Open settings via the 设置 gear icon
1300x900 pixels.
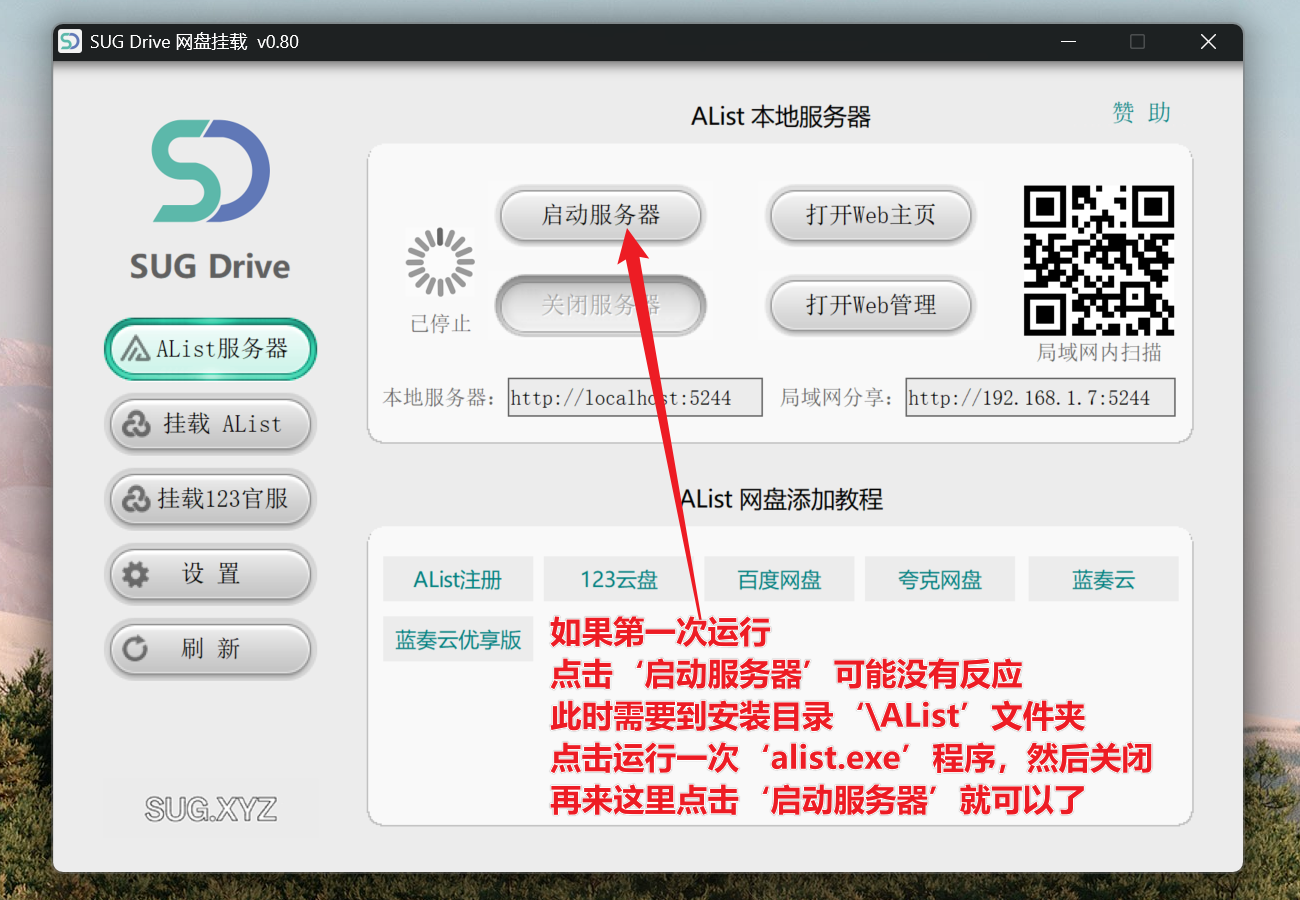tap(137, 574)
